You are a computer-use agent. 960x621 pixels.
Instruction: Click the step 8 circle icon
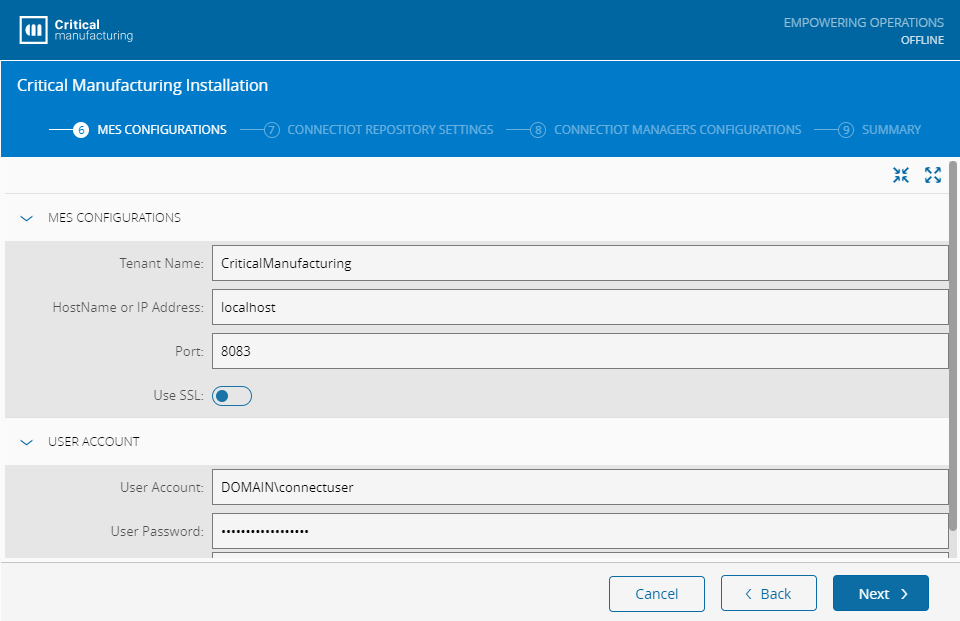pyautogui.click(x=538, y=130)
